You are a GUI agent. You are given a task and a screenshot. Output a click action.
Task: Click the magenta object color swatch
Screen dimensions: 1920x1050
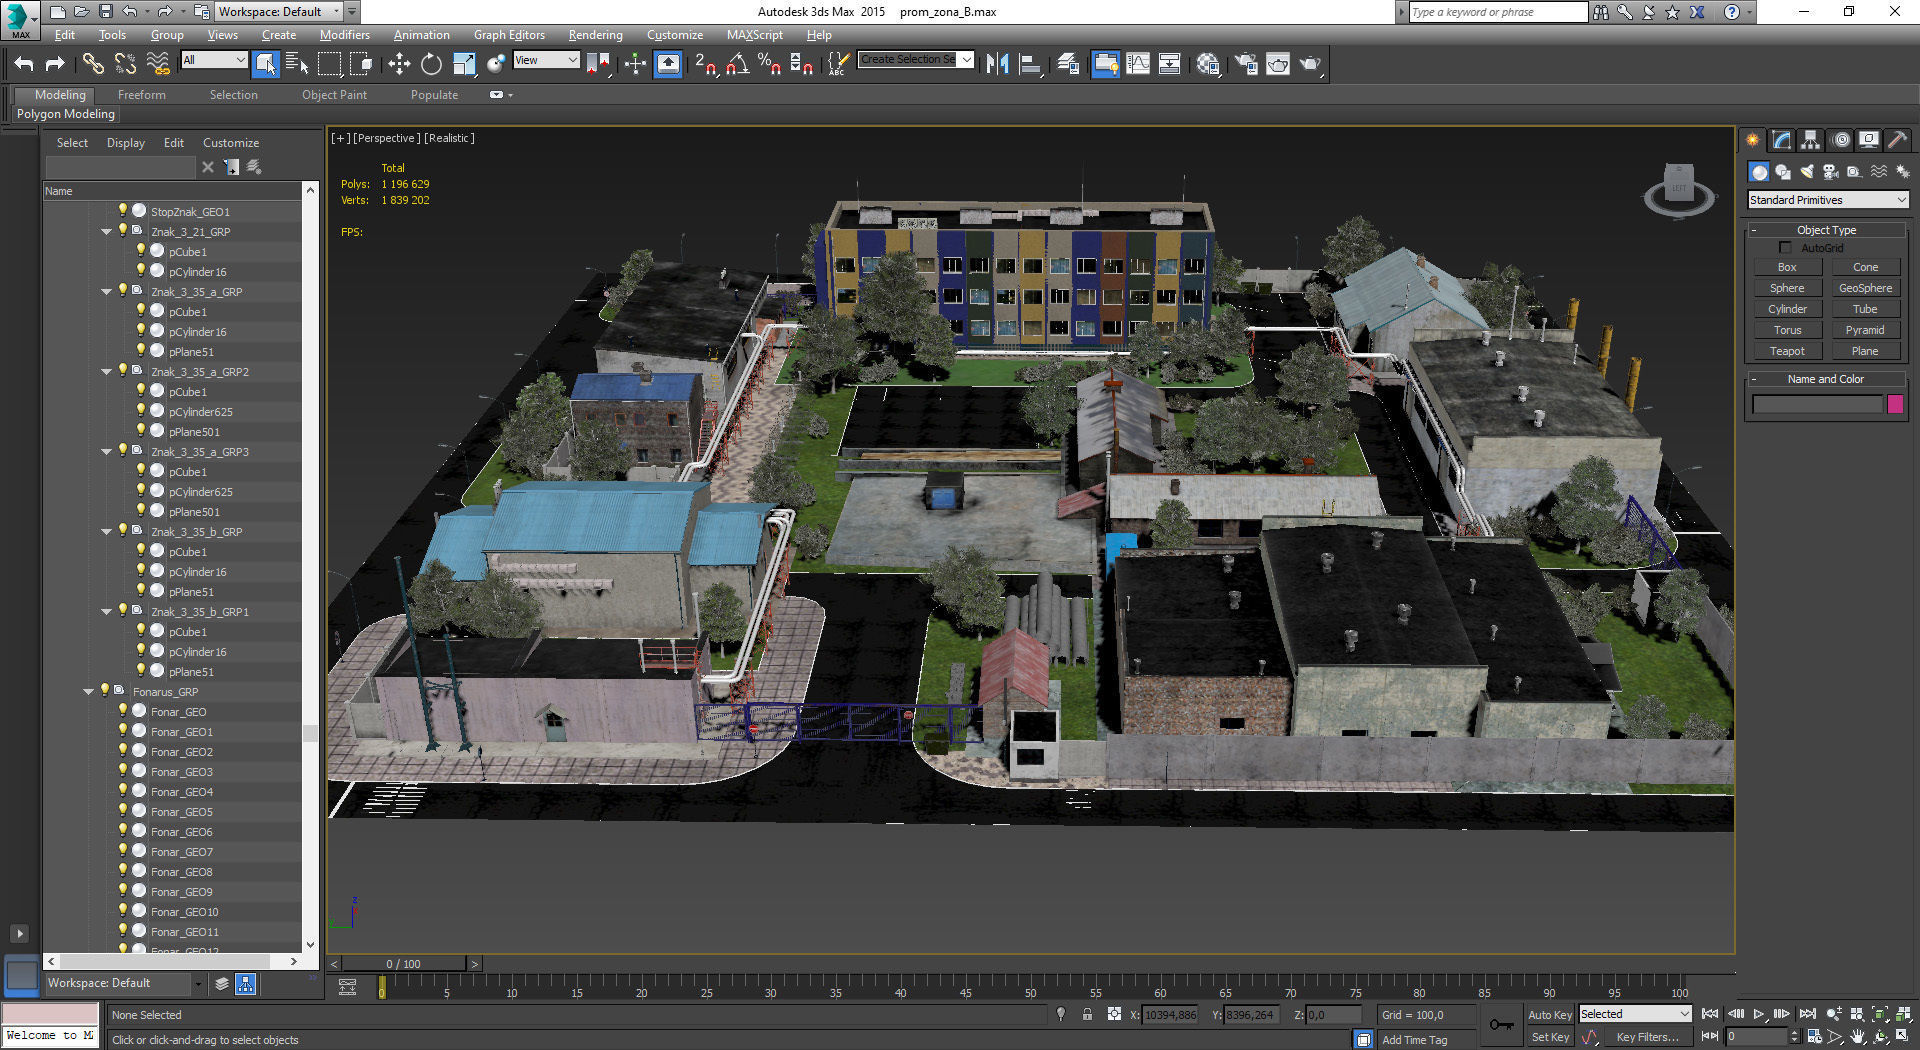[x=1895, y=404]
